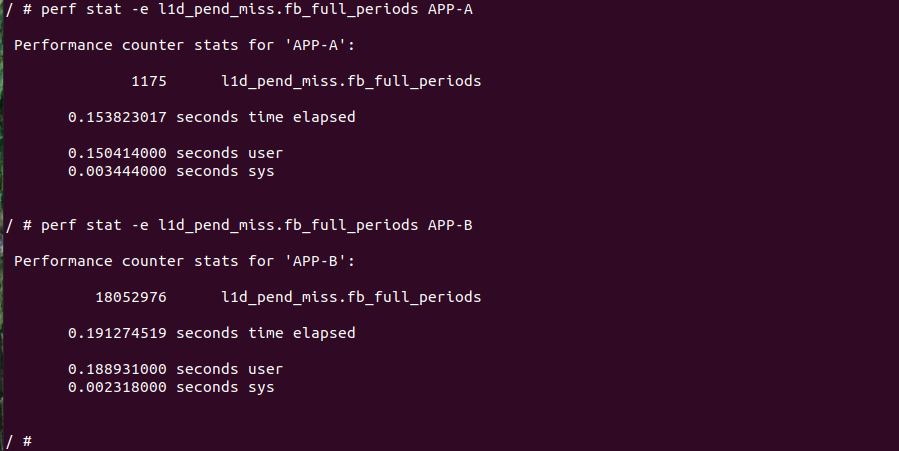Click the 0.003444000 seconds sys line
Screen dimensions: 899x451
171,171
